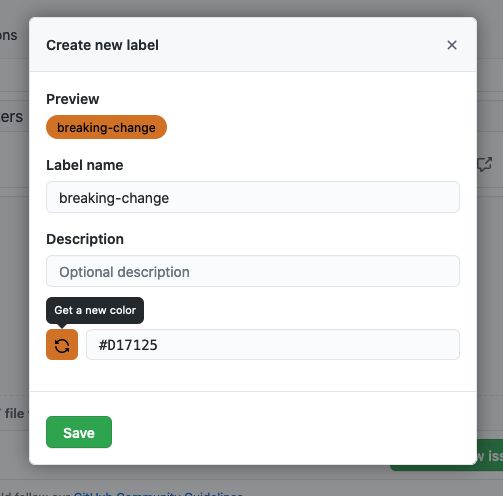The width and height of the screenshot is (503, 496).
Task: Open the GitHub Community Guidelines link
Action: 158,494
